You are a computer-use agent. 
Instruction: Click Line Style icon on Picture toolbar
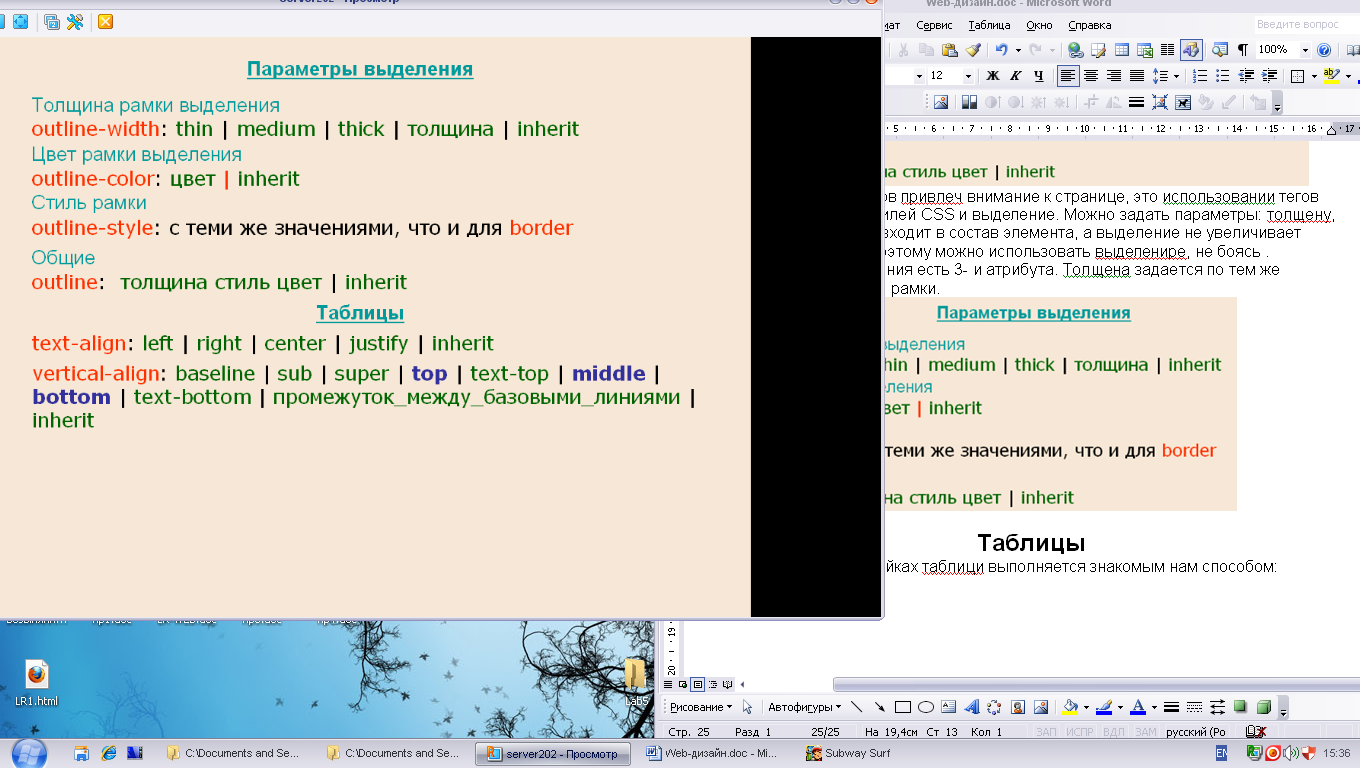point(1136,102)
